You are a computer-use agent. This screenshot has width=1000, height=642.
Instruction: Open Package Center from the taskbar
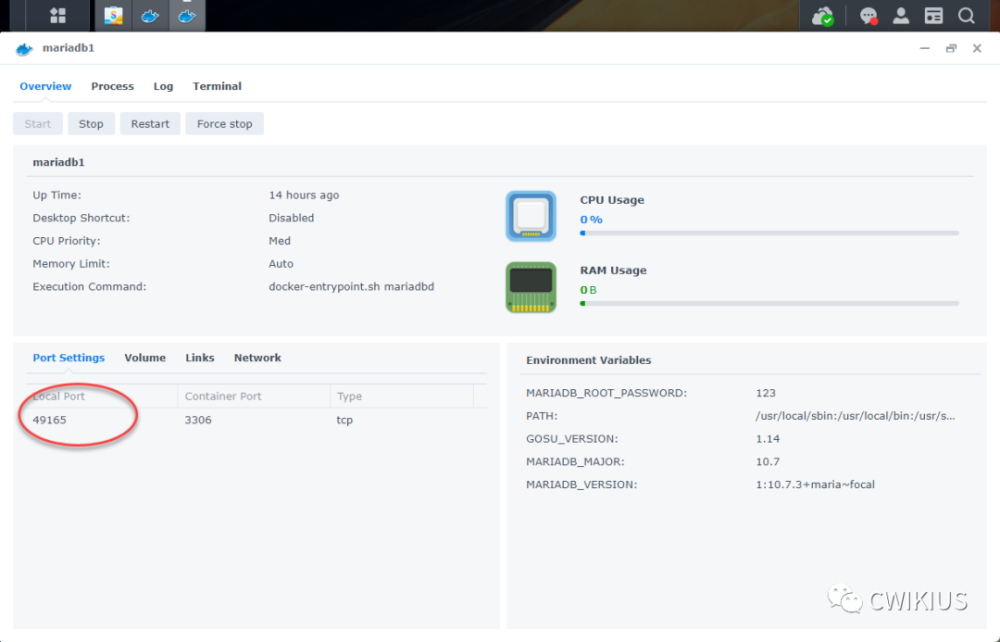(114, 15)
